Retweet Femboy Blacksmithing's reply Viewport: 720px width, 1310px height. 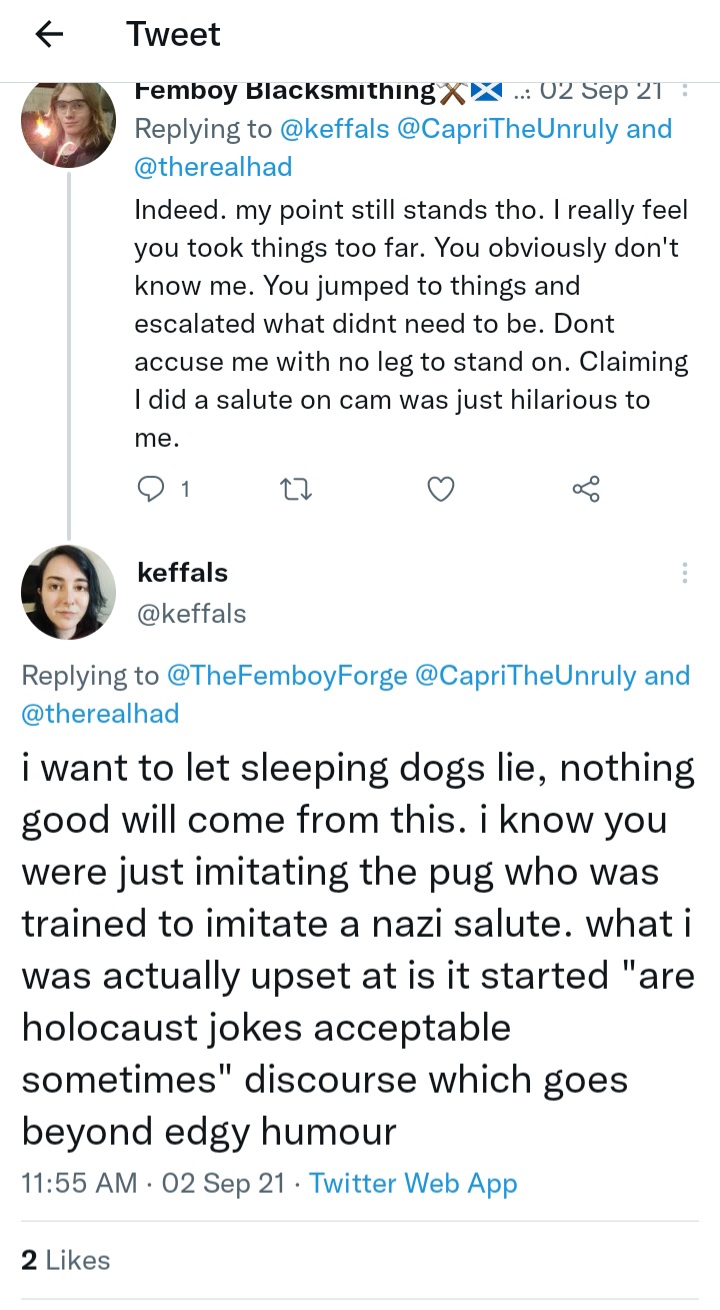[x=297, y=488]
